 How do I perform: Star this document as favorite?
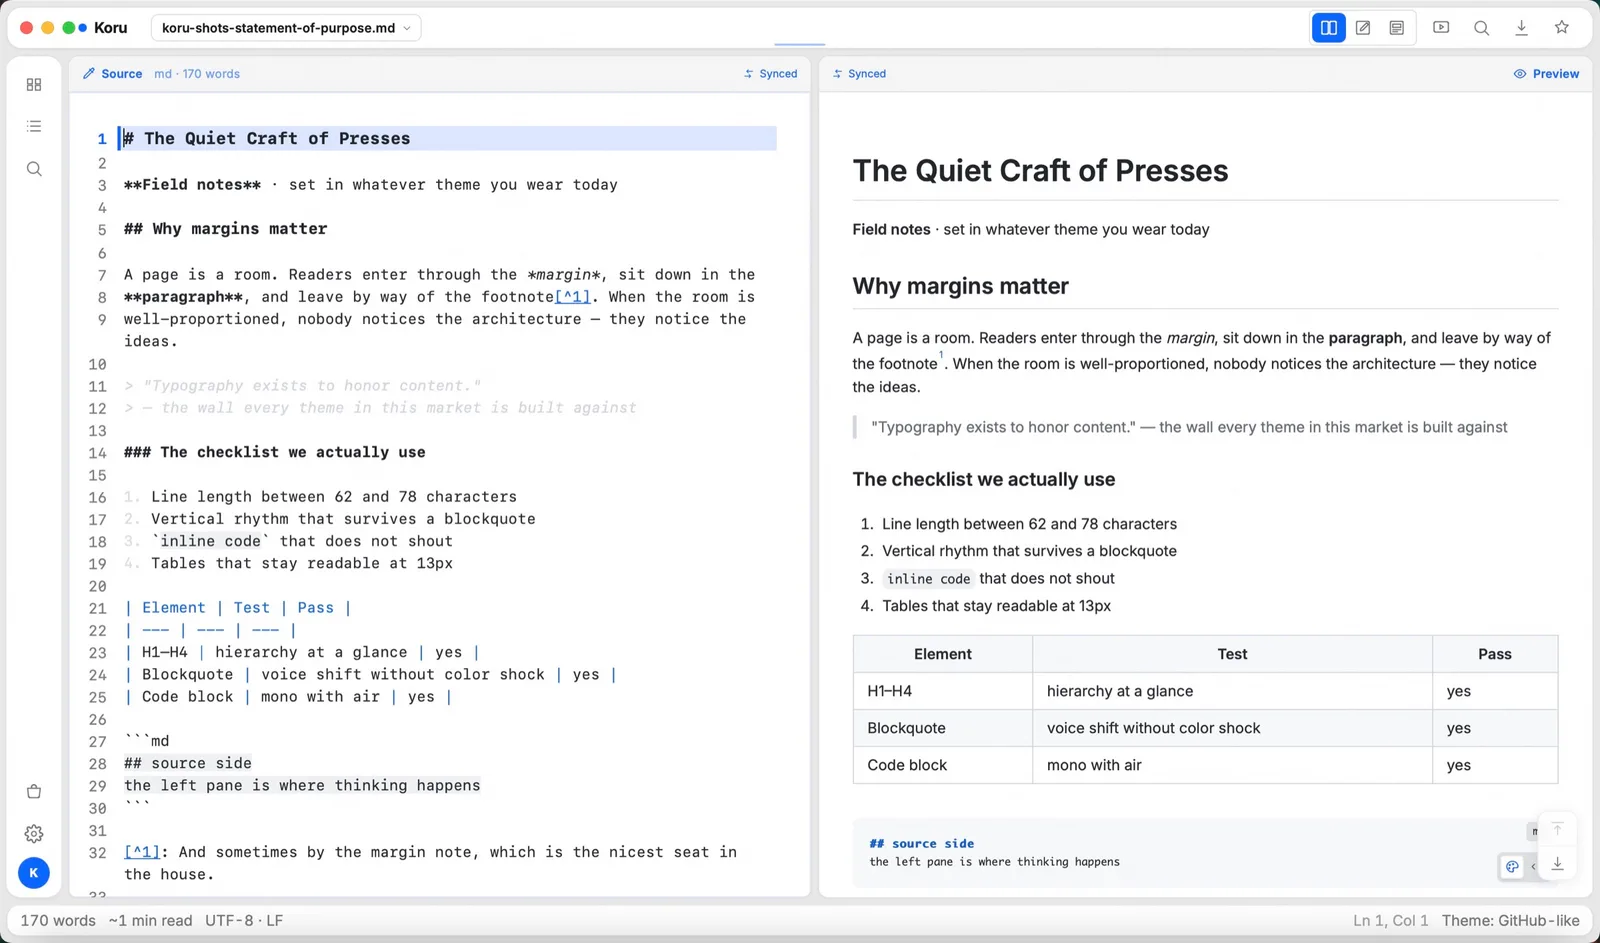coord(1562,28)
